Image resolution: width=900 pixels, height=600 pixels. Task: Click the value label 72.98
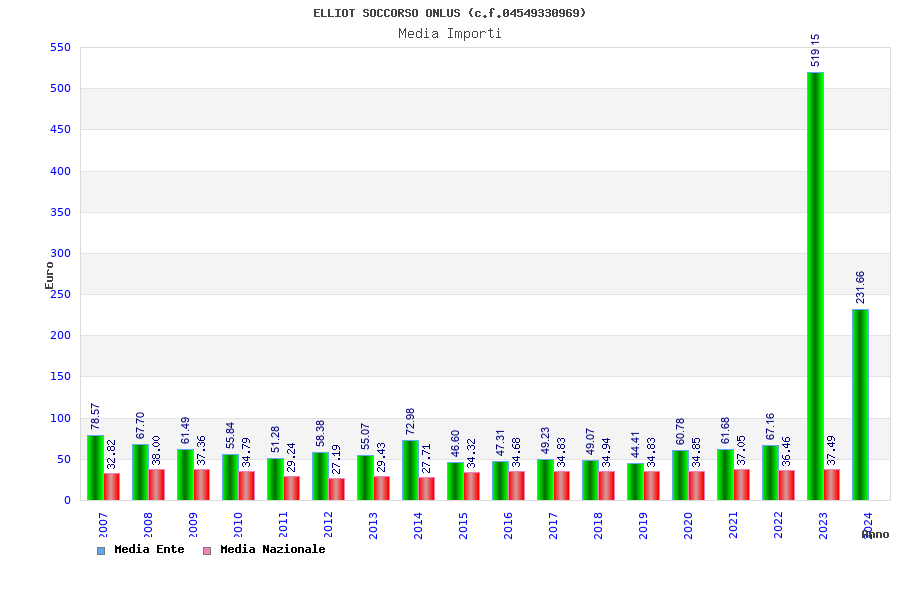point(410,422)
